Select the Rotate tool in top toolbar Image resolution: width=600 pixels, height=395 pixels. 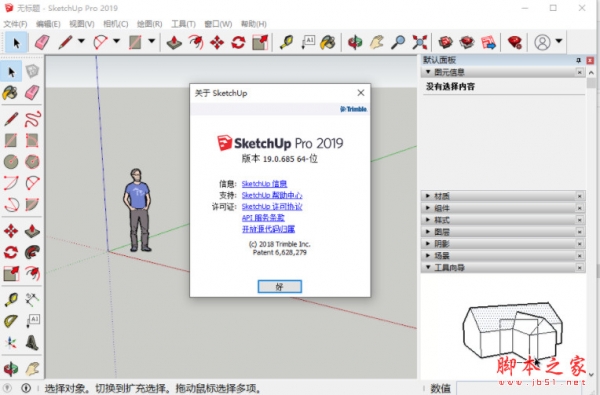tap(238, 42)
